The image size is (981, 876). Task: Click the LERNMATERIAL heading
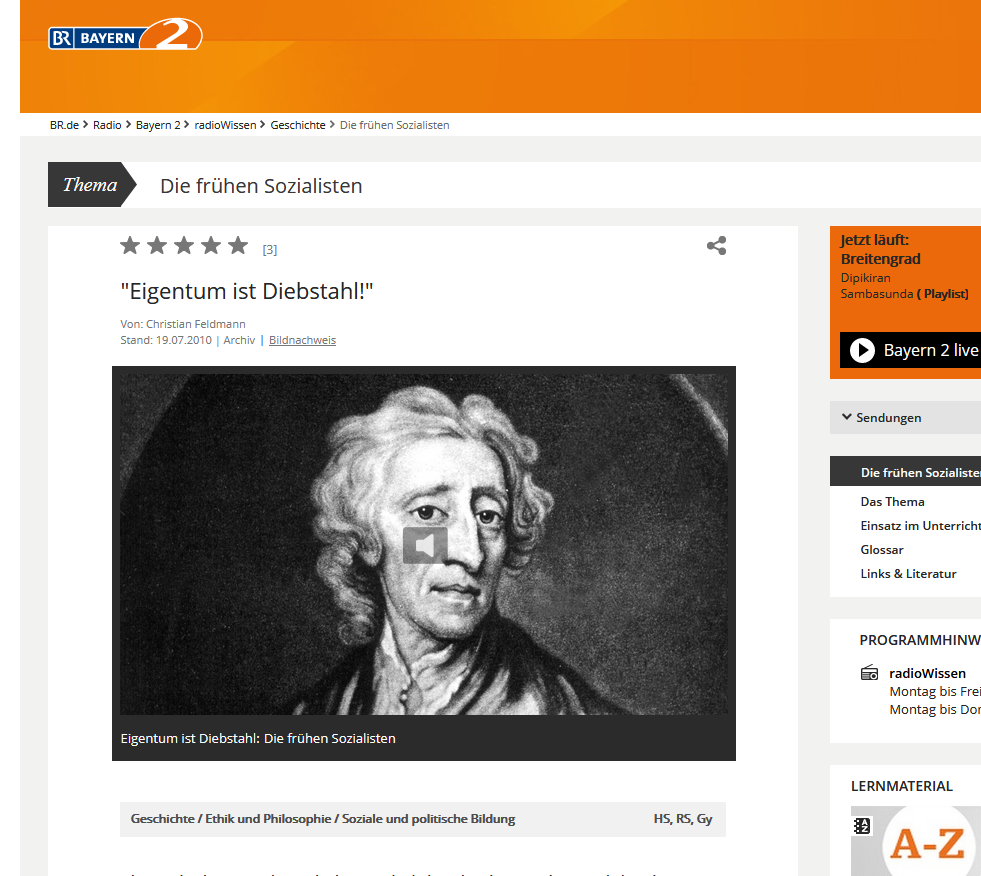coord(902,787)
